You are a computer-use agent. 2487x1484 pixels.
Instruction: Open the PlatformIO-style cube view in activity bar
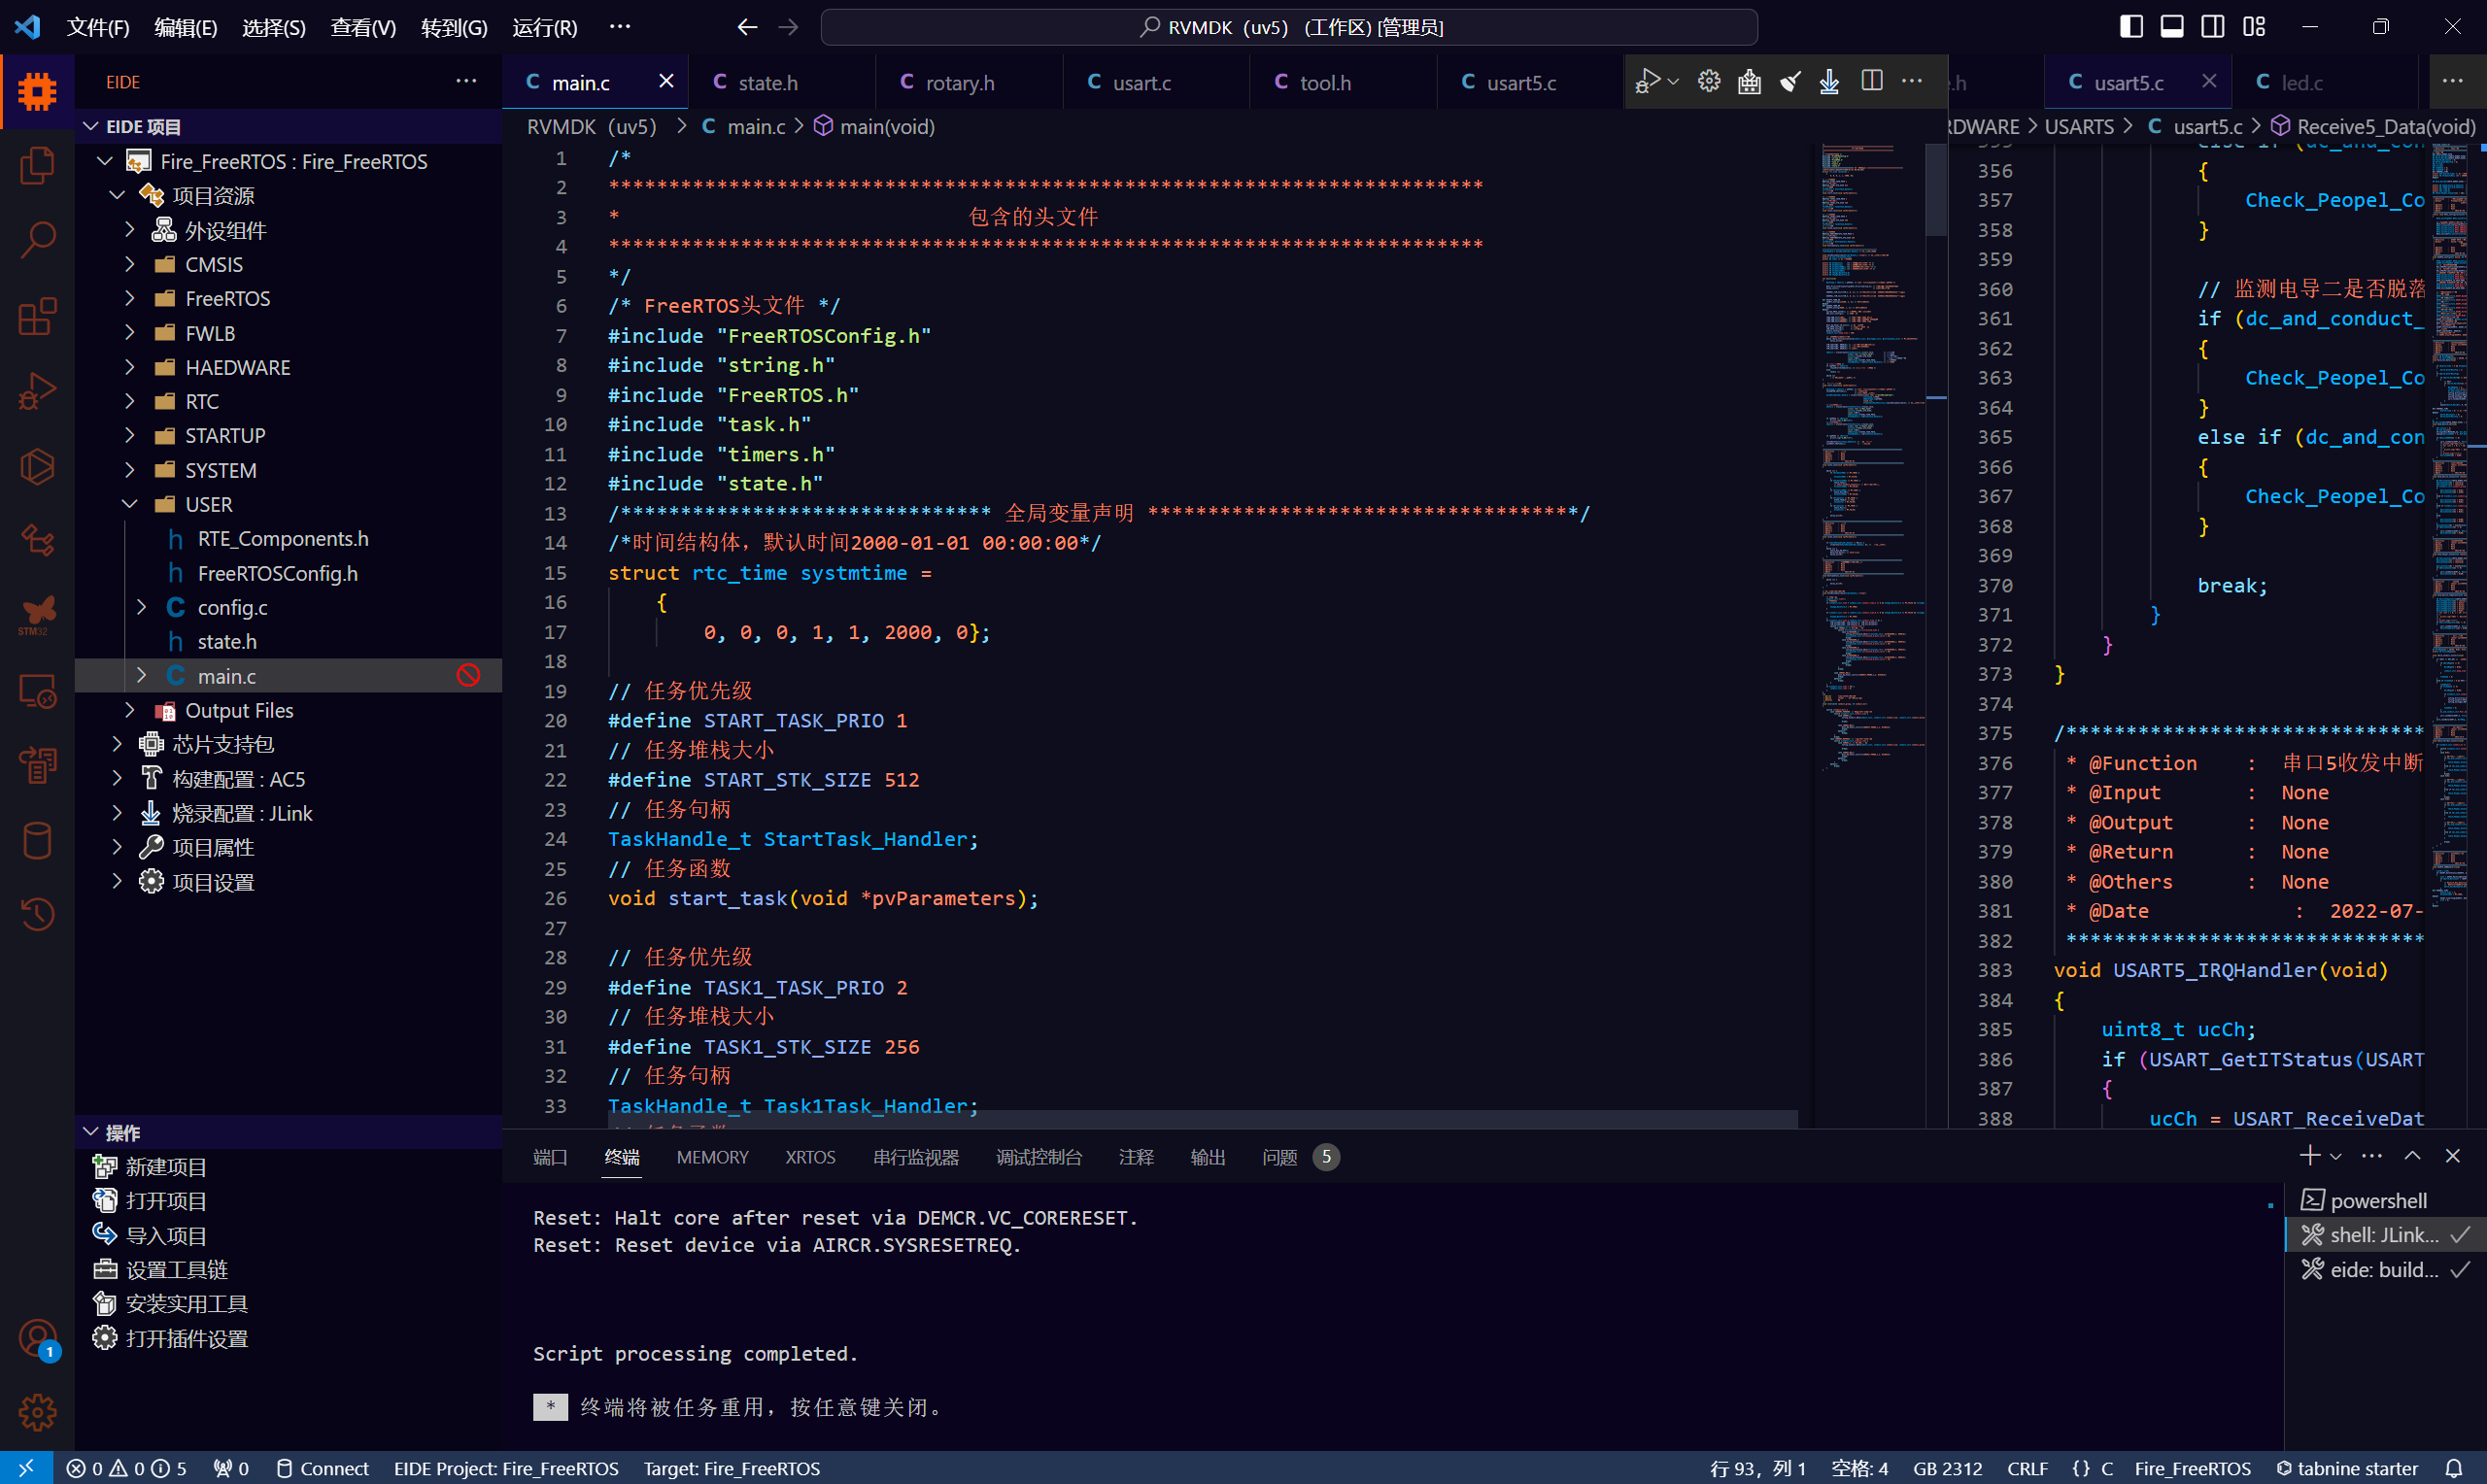(37, 466)
